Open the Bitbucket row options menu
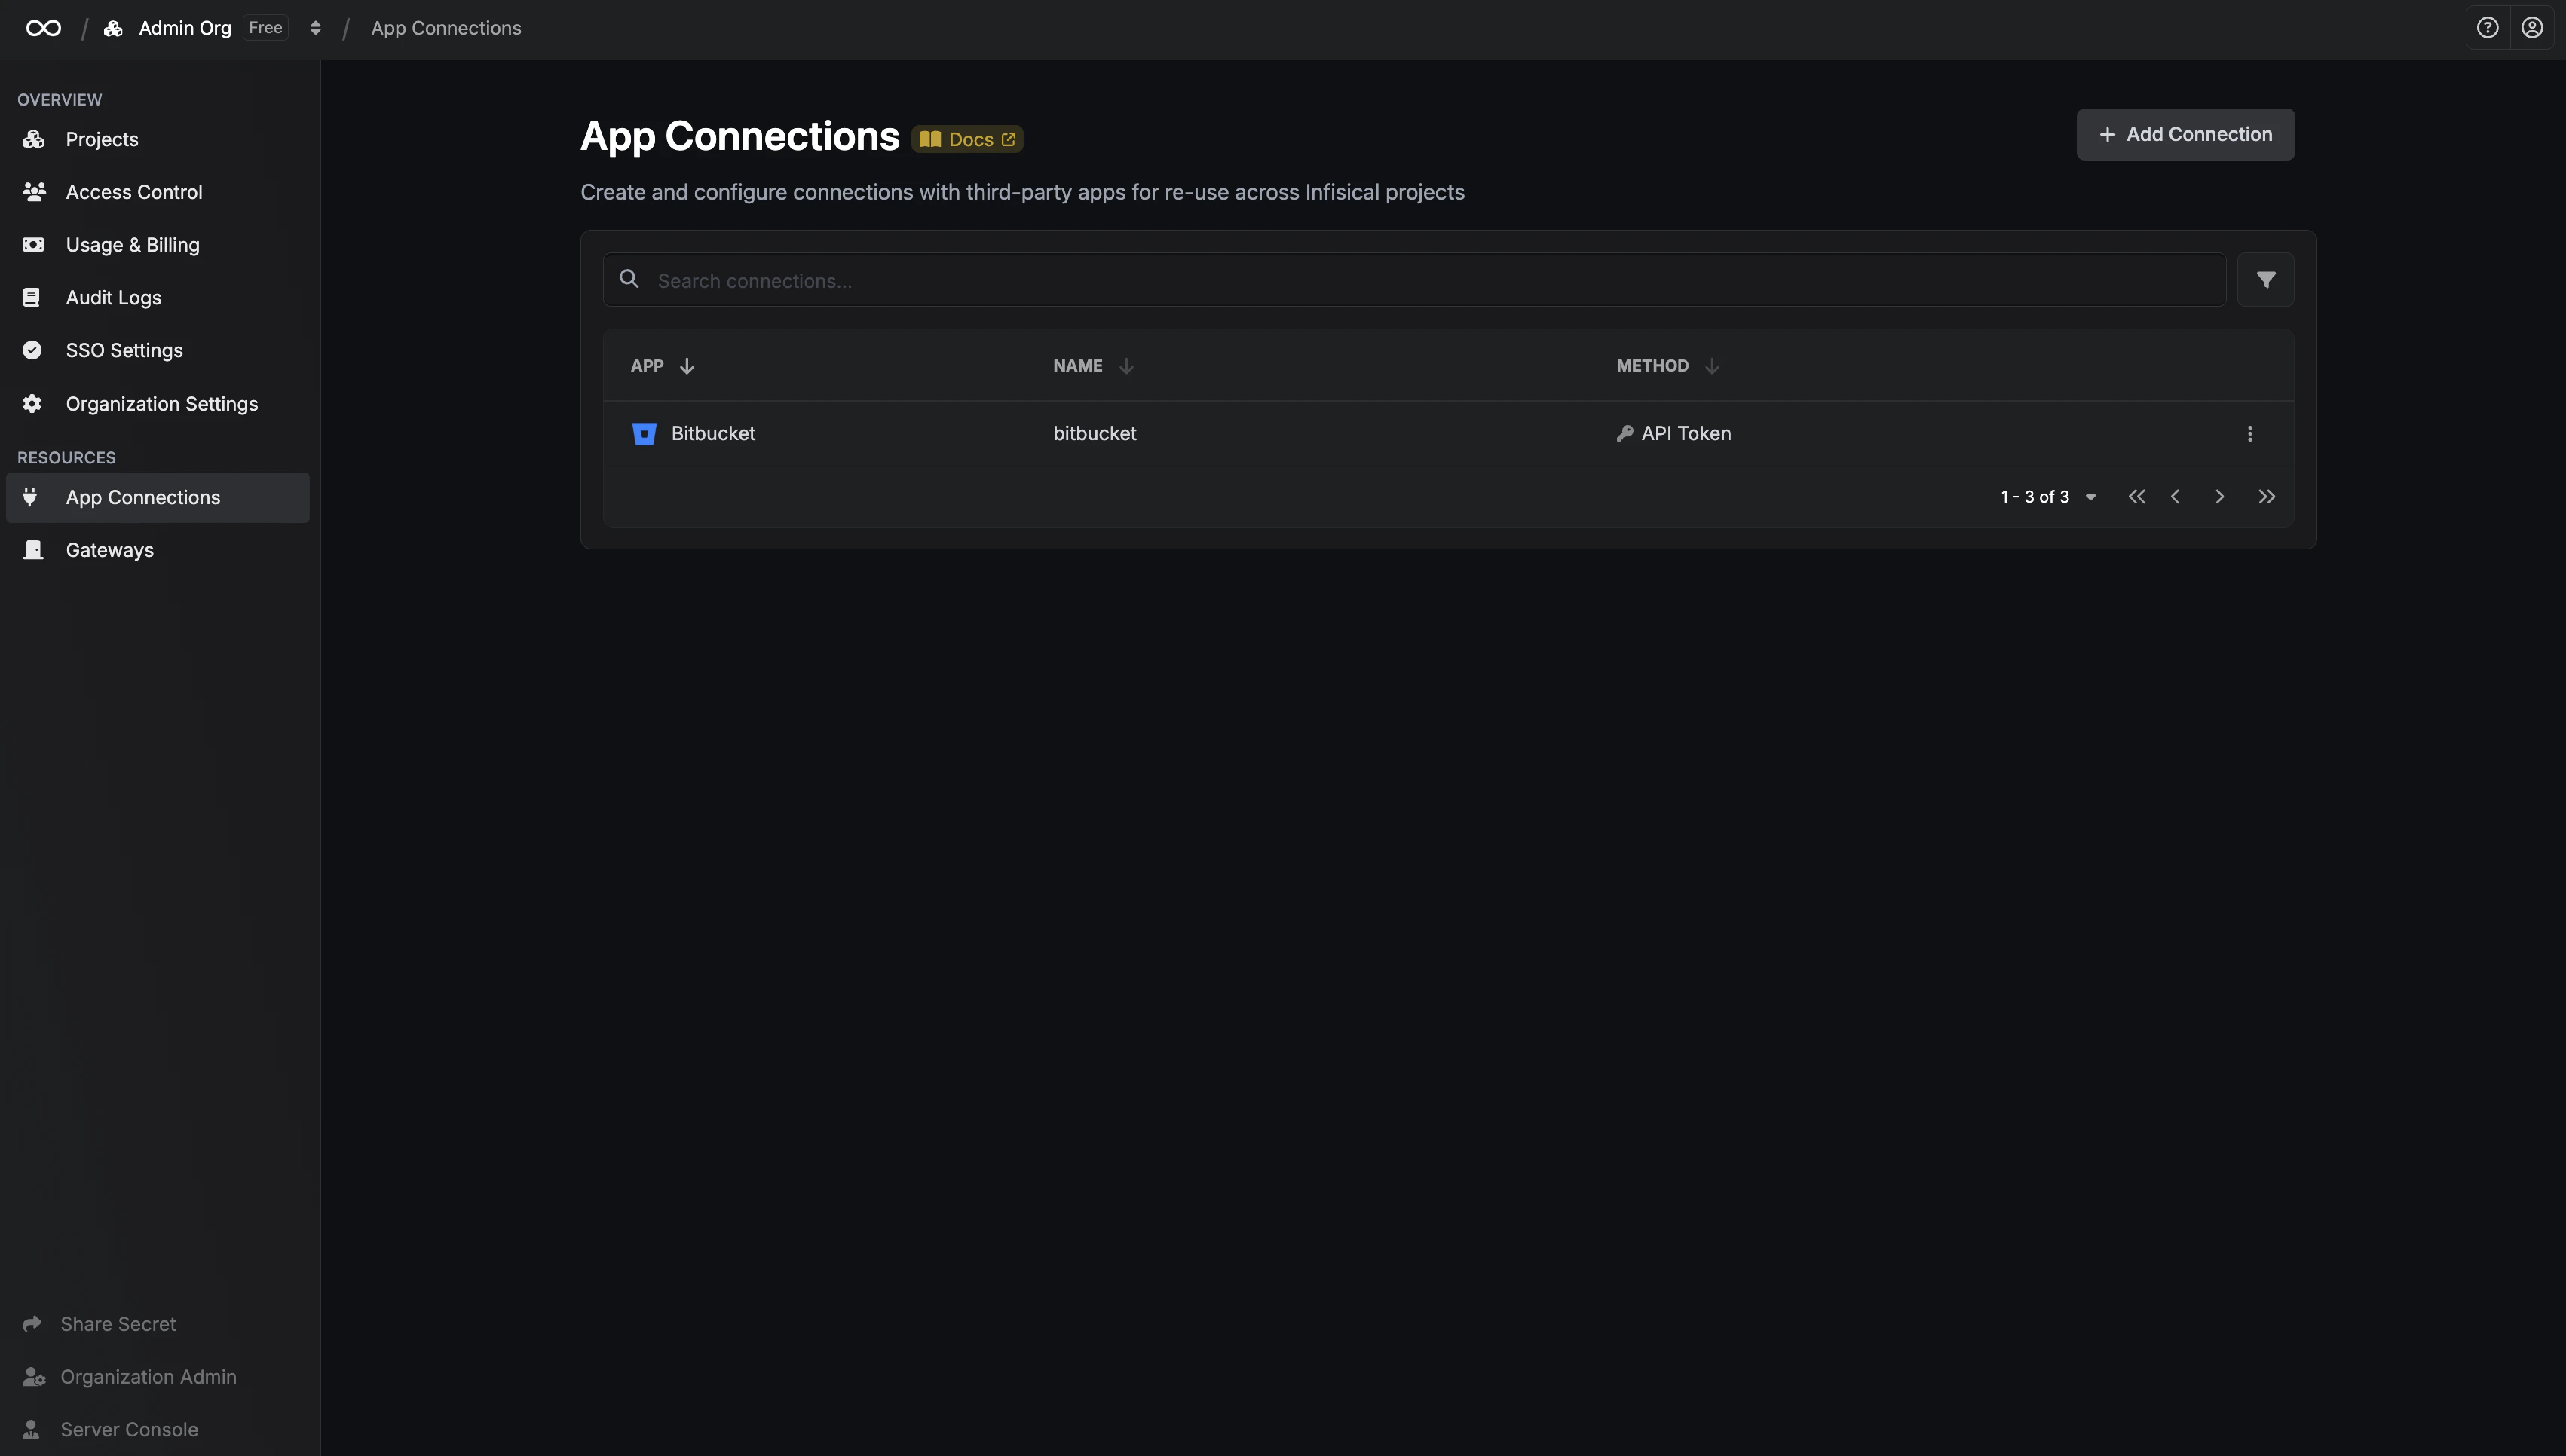Viewport: 2566px width, 1456px height. 2250,434
